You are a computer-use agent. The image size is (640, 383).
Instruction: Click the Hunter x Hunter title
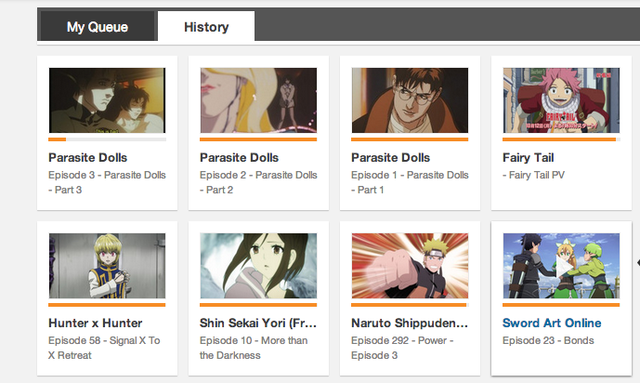coord(95,323)
